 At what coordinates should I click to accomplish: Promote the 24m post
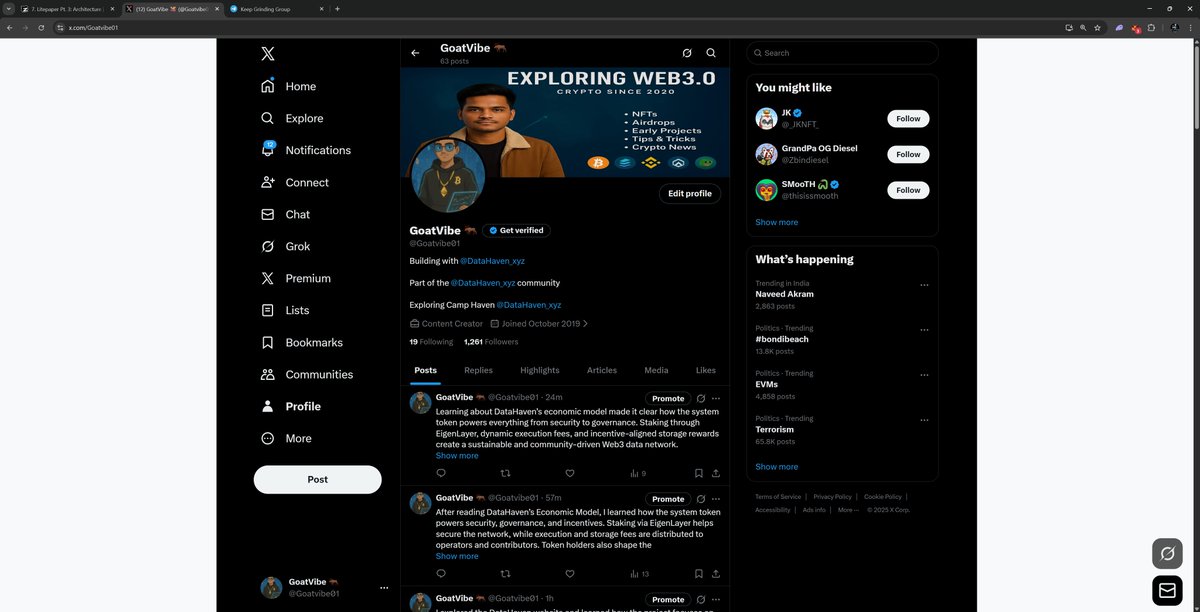[x=668, y=398]
